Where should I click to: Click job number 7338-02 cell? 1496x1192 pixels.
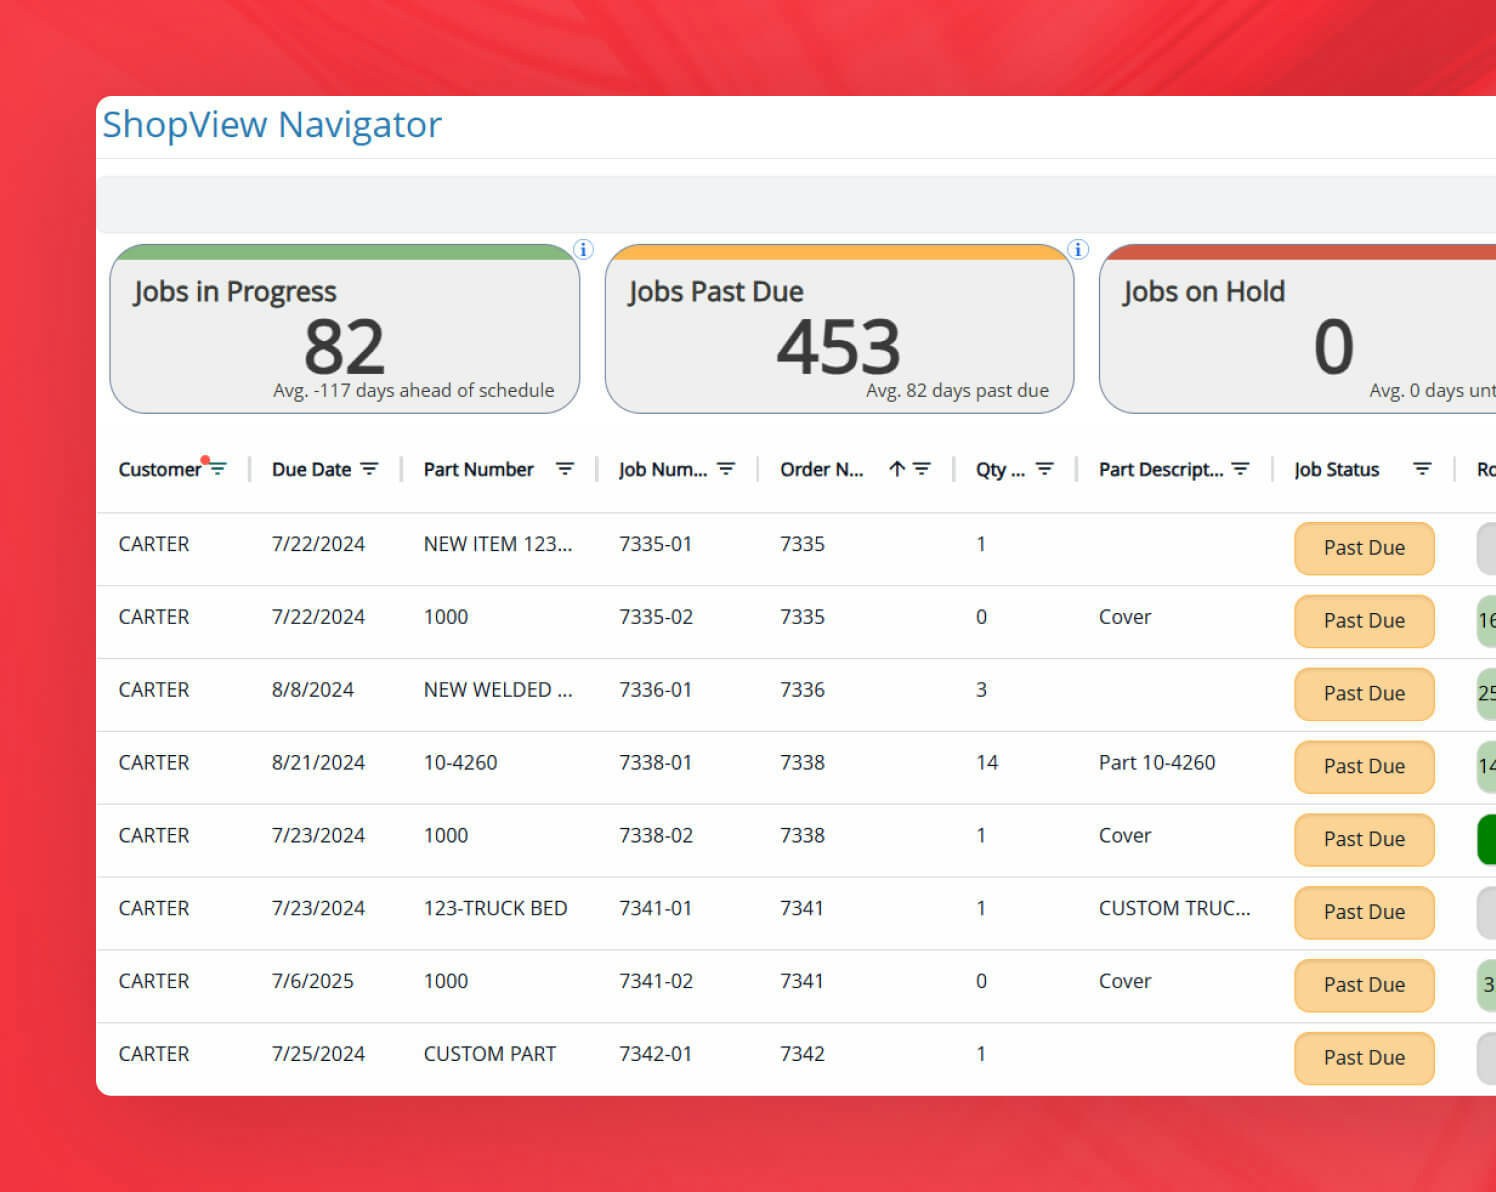655,836
